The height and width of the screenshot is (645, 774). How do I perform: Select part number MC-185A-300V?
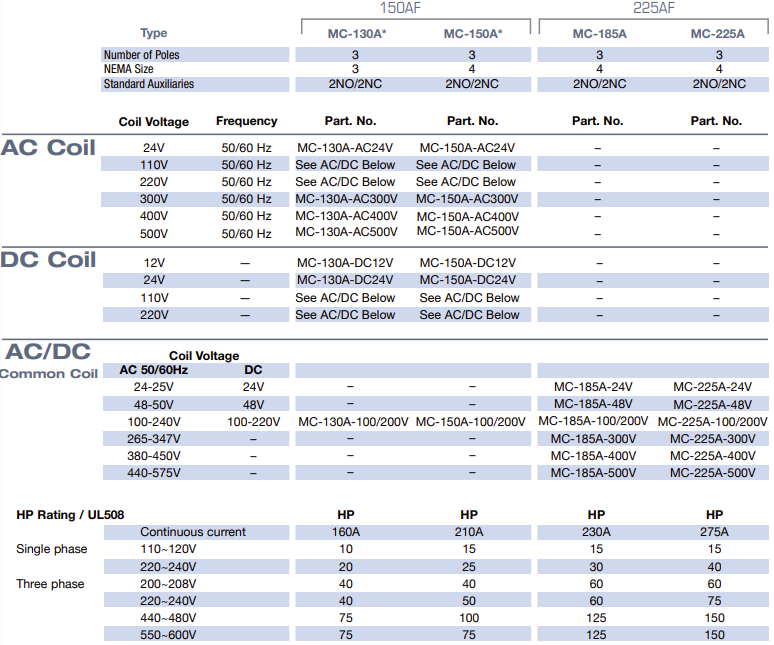593,439
